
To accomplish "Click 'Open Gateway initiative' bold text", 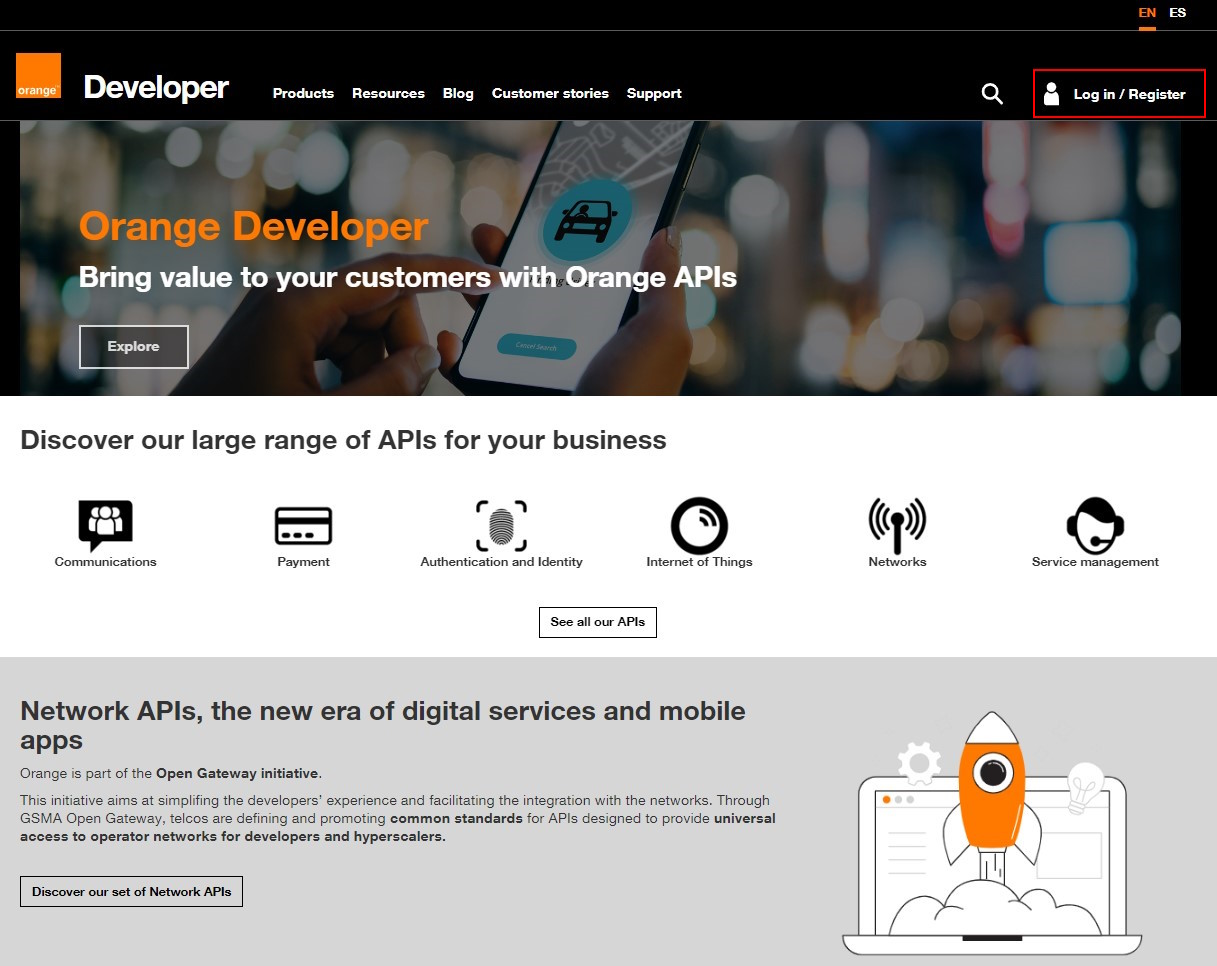I will (x=237, y=773).
